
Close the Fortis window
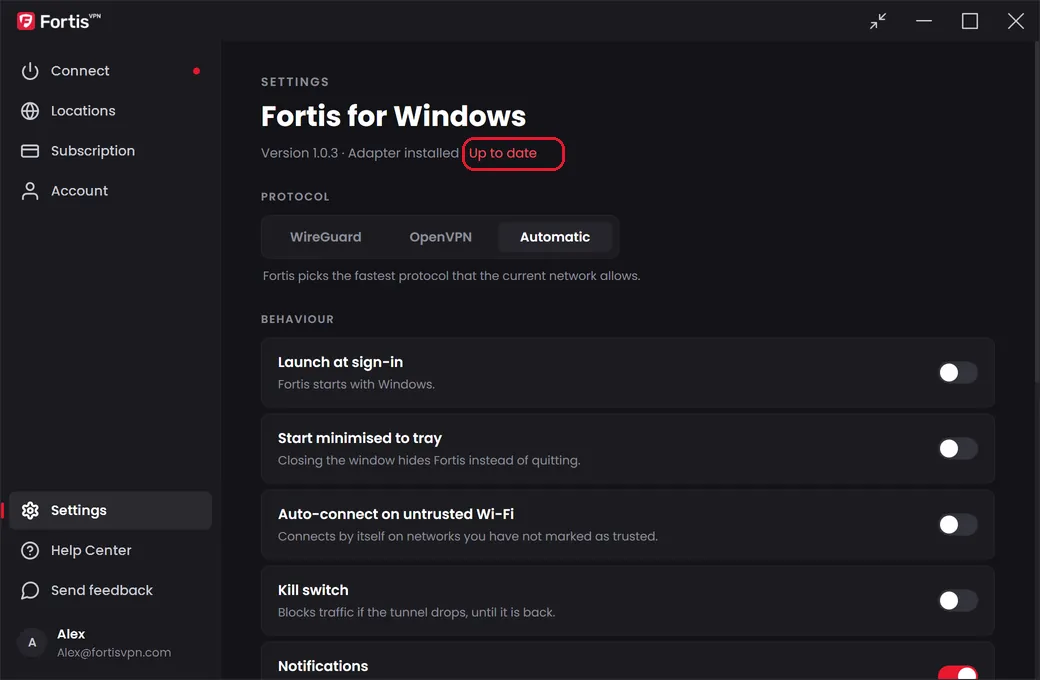pos(1015,21)
